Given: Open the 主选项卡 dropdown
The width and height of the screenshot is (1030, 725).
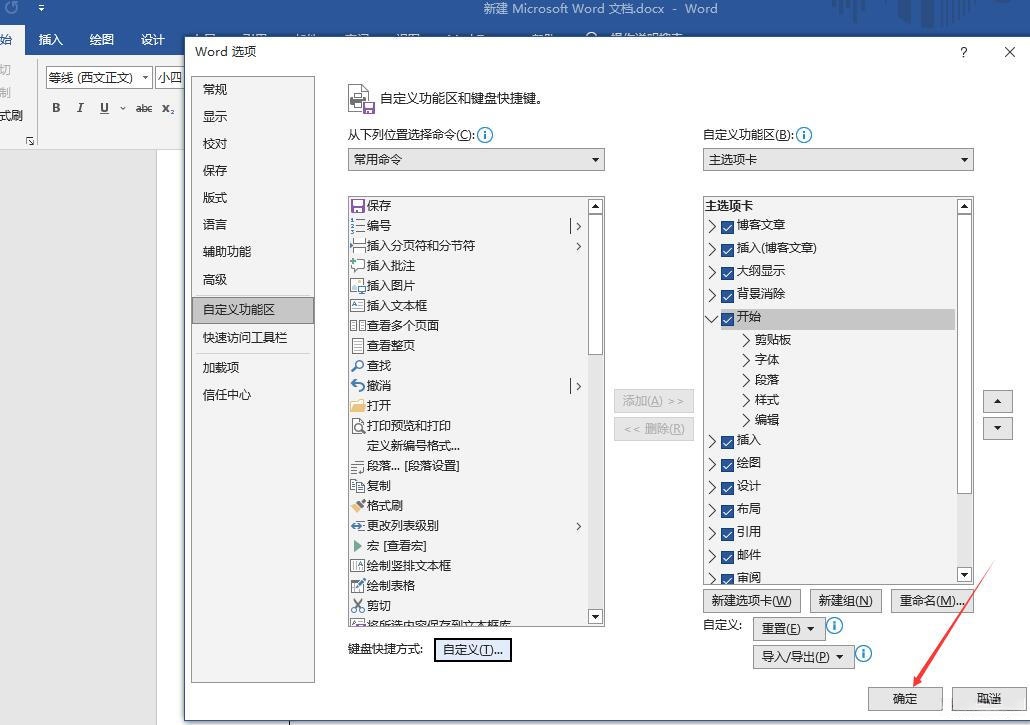Looking at the screenshot, I should coord(963,159).
